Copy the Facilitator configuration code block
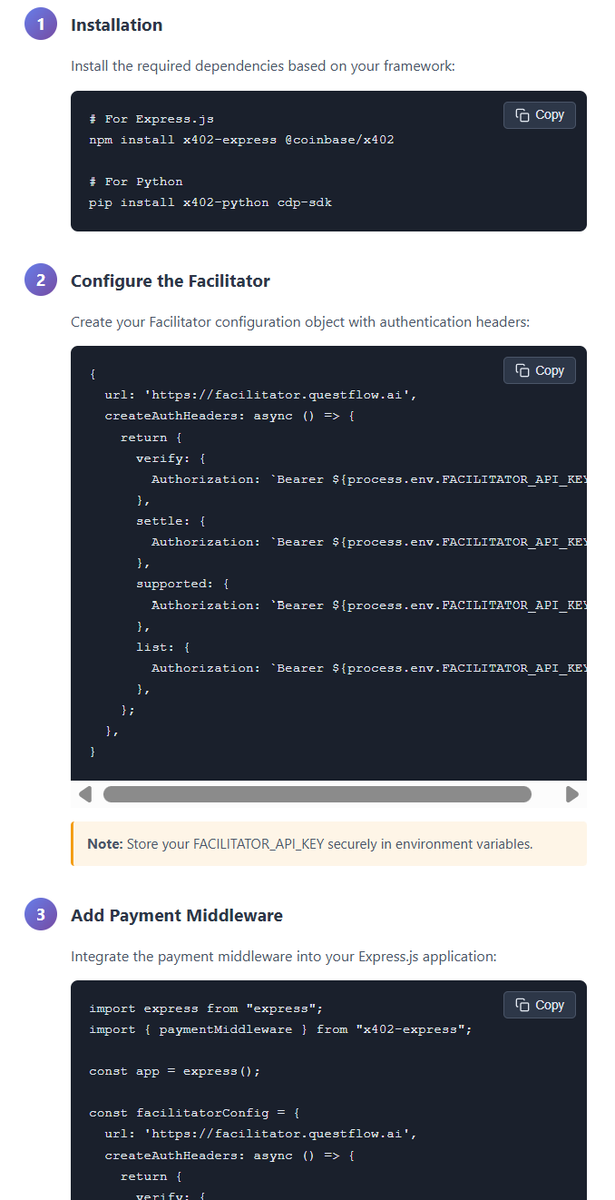The height and width of the screenshot is (1200, 615). (540, 370)
